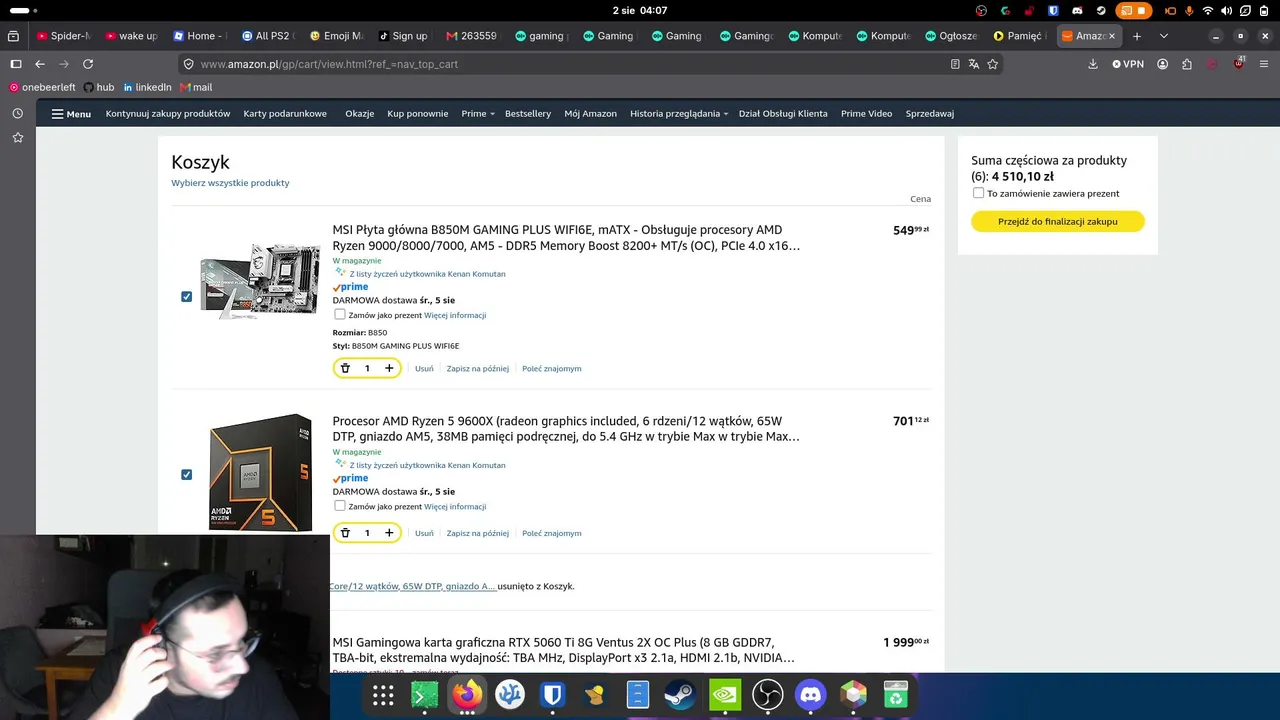Click 'Przejdź do finalizacji zakupu' button

click(1058, 221)
